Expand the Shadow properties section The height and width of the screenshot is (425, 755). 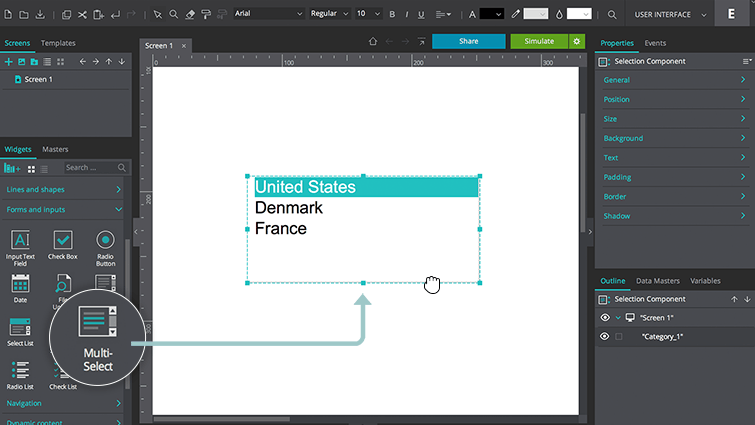[674, 216]
